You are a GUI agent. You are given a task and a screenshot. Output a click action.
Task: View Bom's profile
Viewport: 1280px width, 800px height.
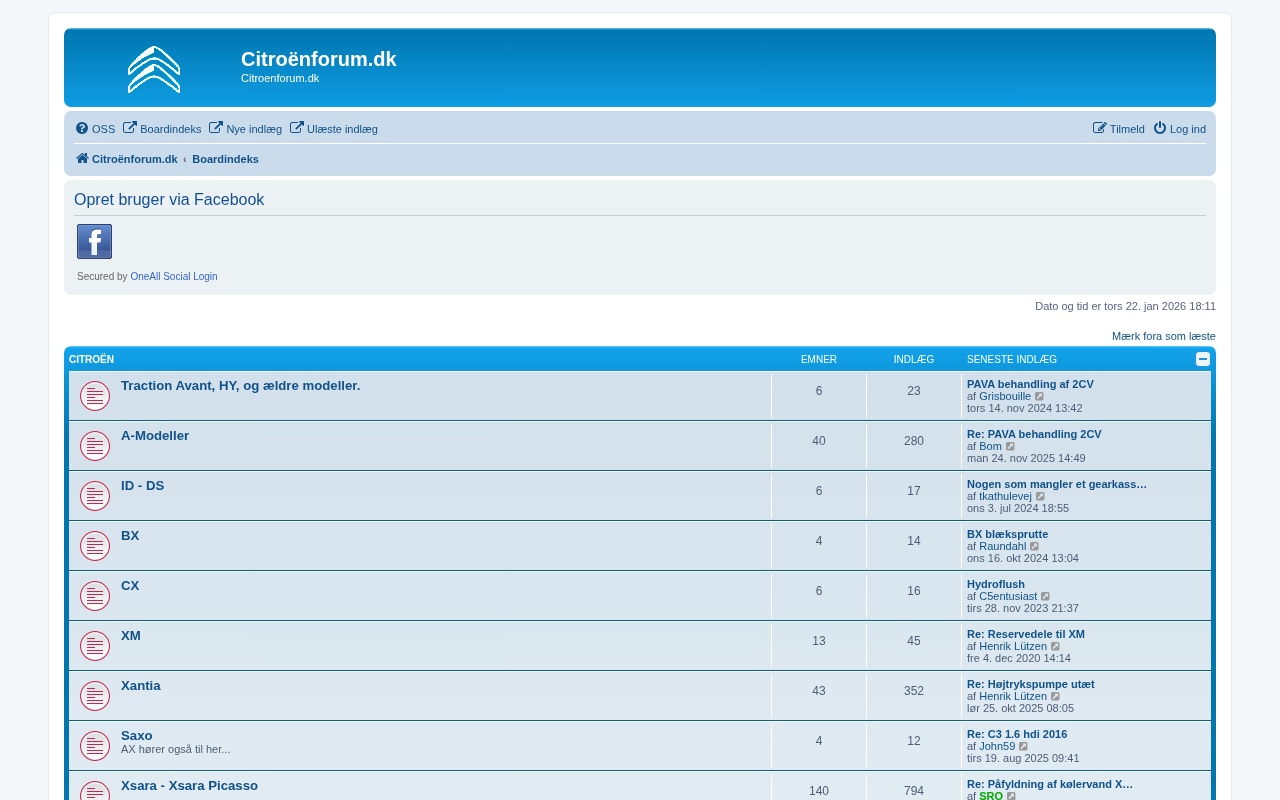coord(990,446)
